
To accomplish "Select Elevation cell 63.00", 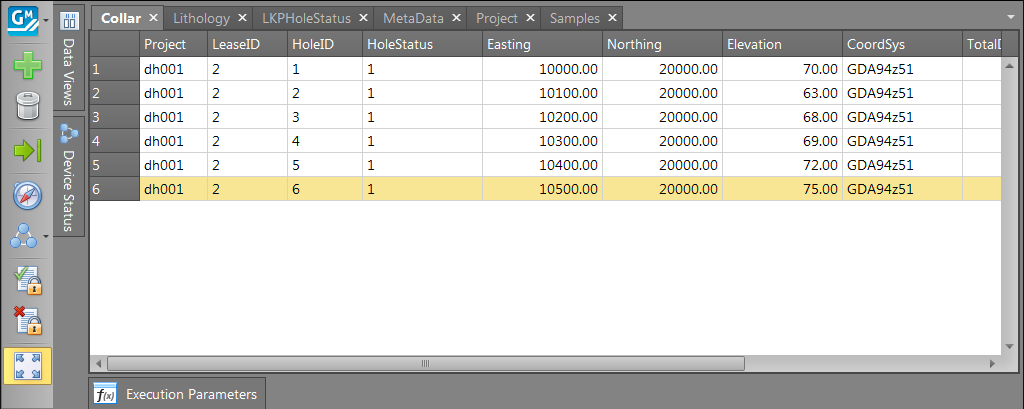I will tap(782, 93).
